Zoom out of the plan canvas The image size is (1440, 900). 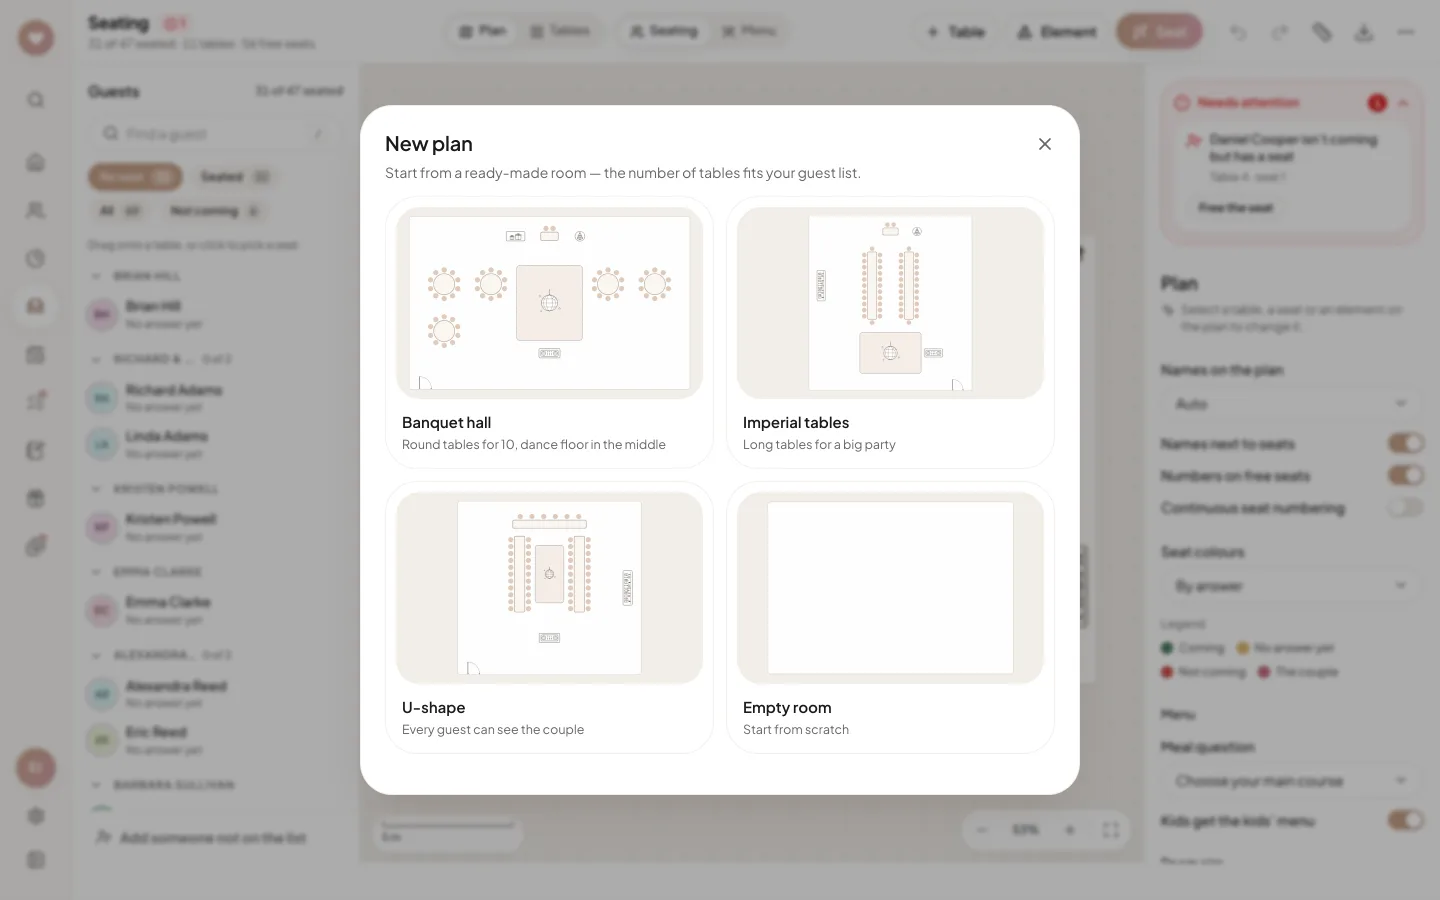[982, 830]
